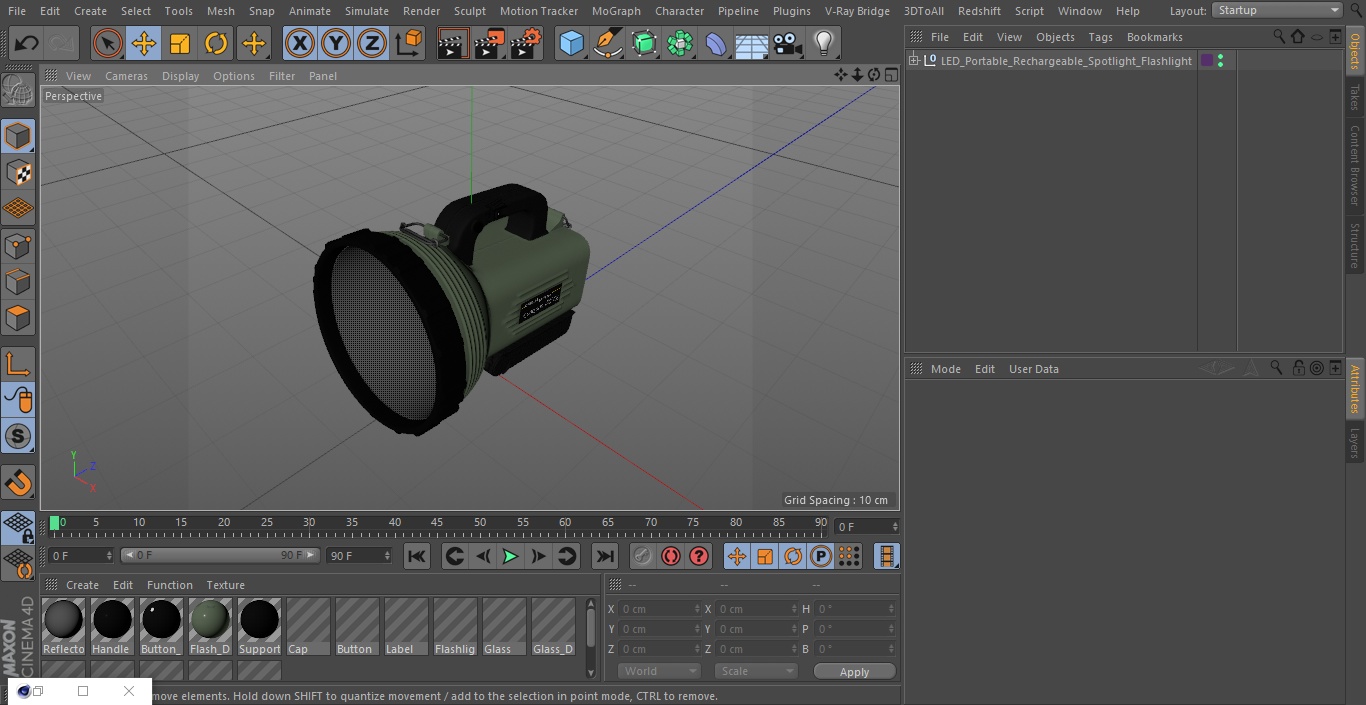The height and width of the screenshot is (705, 1366).
Task: Toggle viewport Solo mode
Action: [x=18, y=436]
